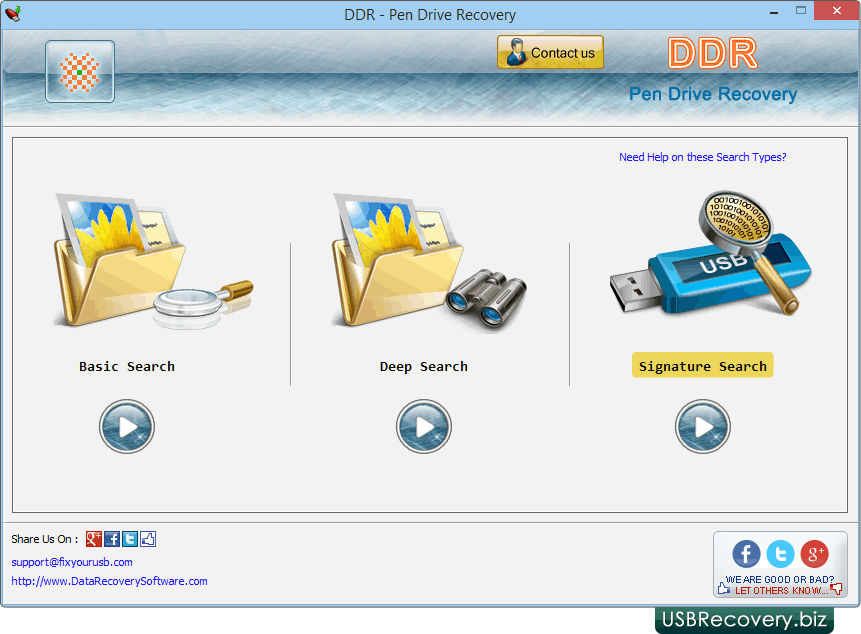This screenshot has width=861, height=634.
Task: Start Signature Search with its play button
Action: coord(703,427)
